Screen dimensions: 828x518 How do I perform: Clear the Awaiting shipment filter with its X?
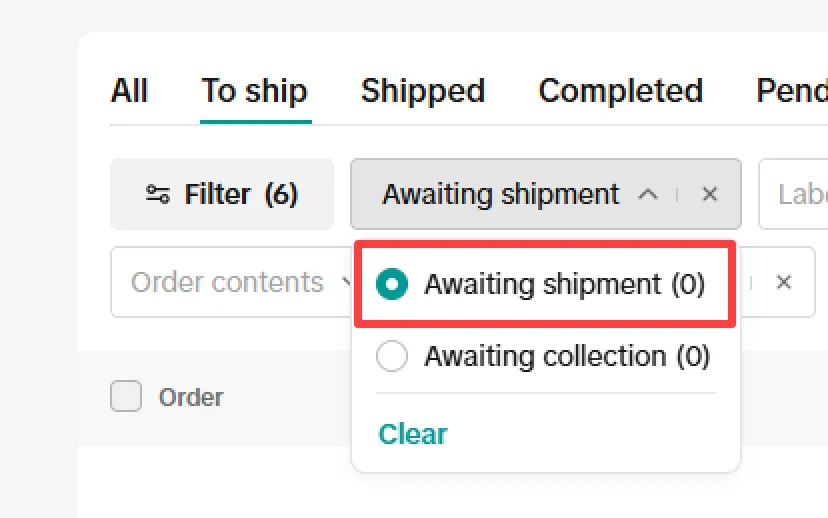tap(710, 194)
